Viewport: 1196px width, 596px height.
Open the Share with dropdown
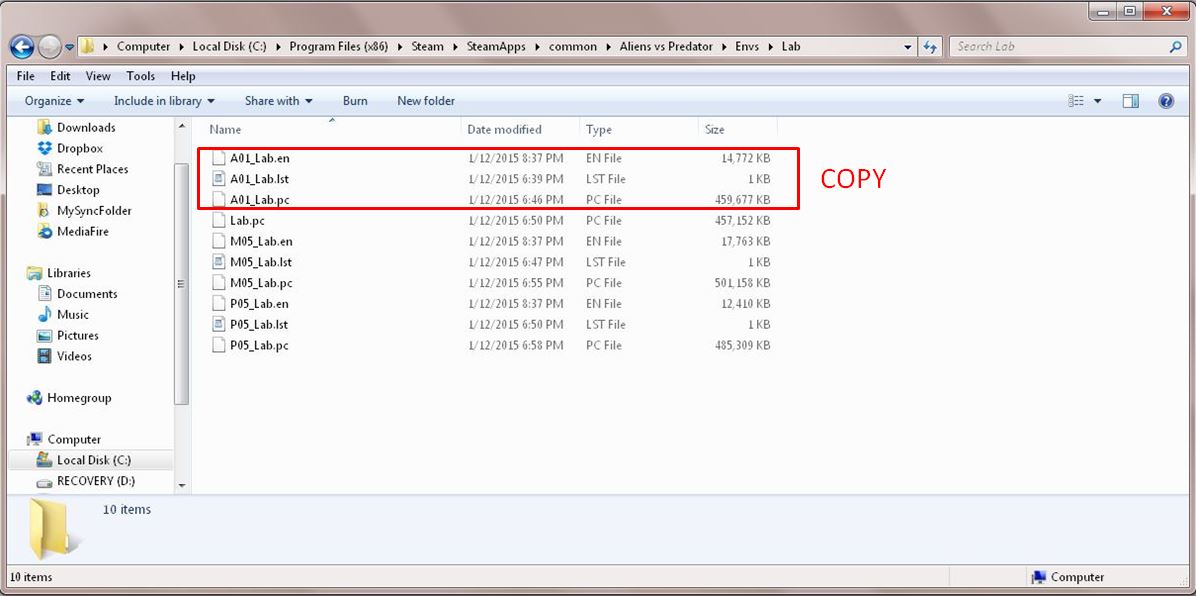tap(278, 101)
